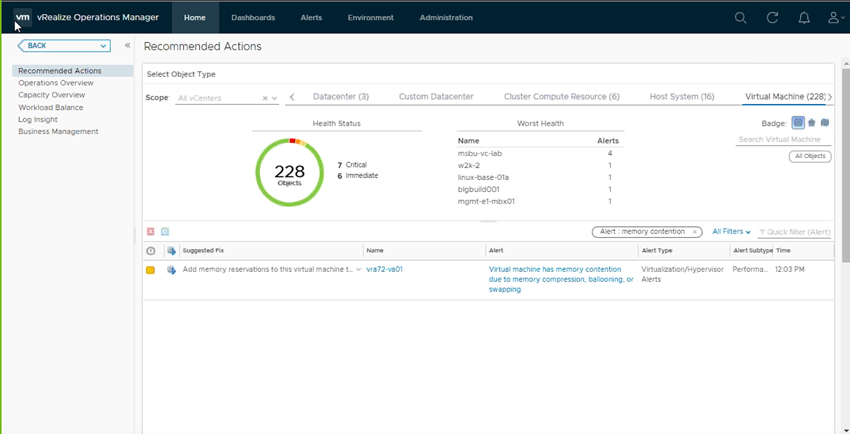850x434 pixels.
Task: Clear the Scope vCenters selection x
Action: pyautogui.click(x=265, y=98)
